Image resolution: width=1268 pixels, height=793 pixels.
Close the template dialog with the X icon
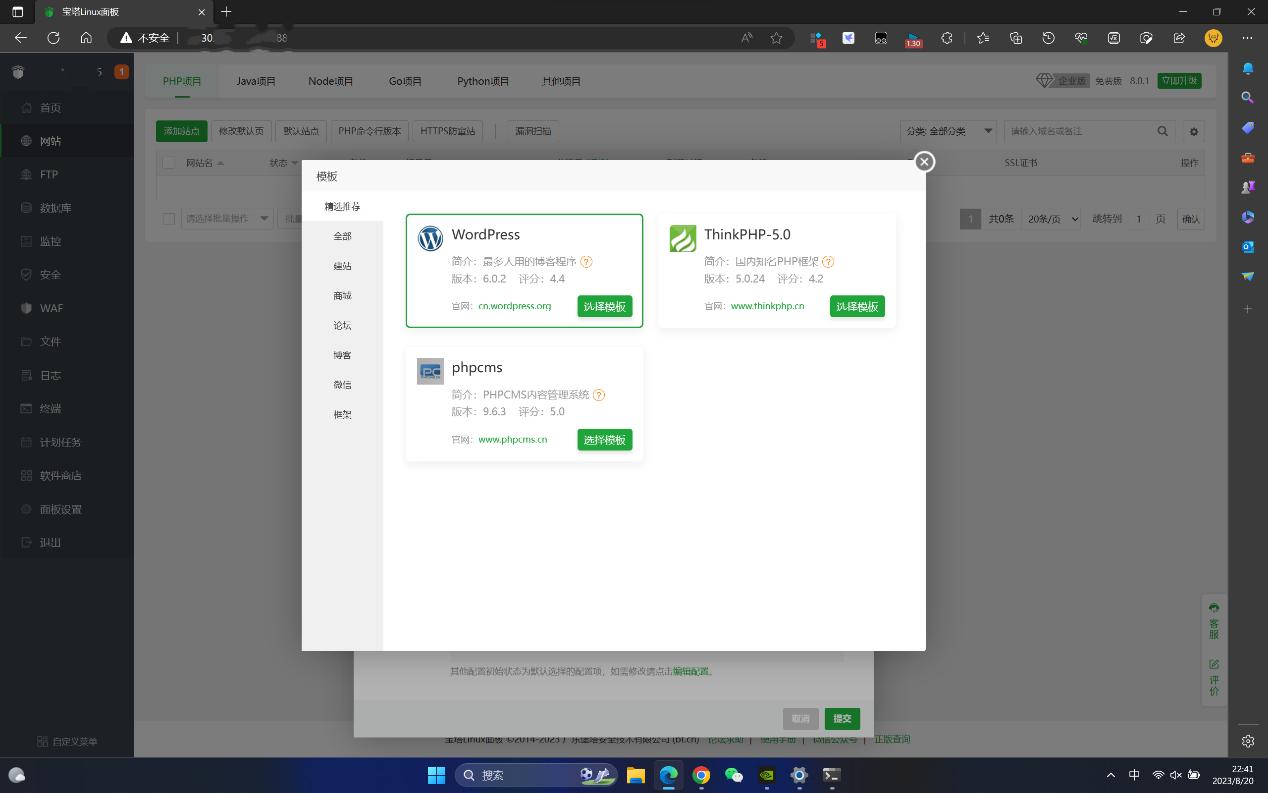pos(924,162)
